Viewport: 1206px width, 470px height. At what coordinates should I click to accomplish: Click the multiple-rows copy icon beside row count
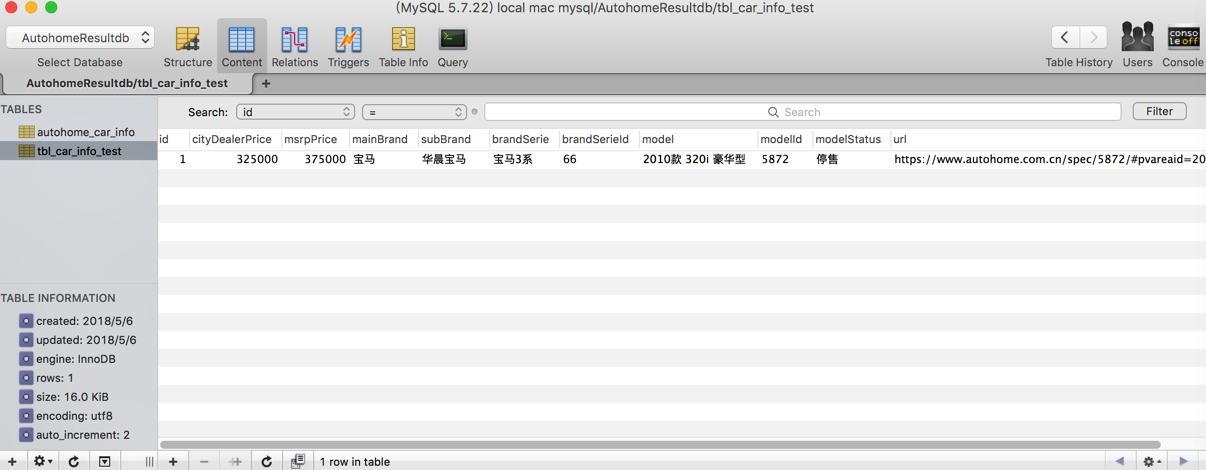pos(298,461)
